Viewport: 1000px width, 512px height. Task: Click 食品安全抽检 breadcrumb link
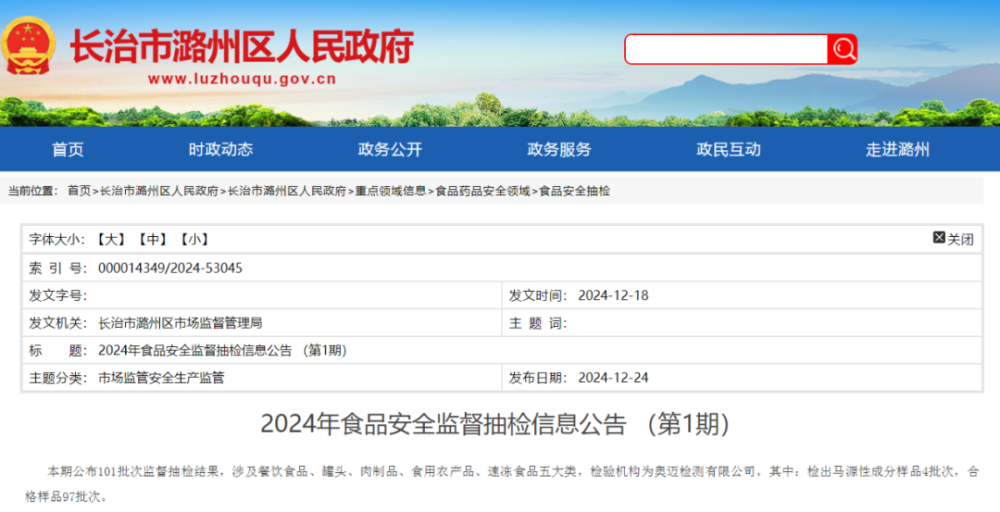(x=574, y=191)
